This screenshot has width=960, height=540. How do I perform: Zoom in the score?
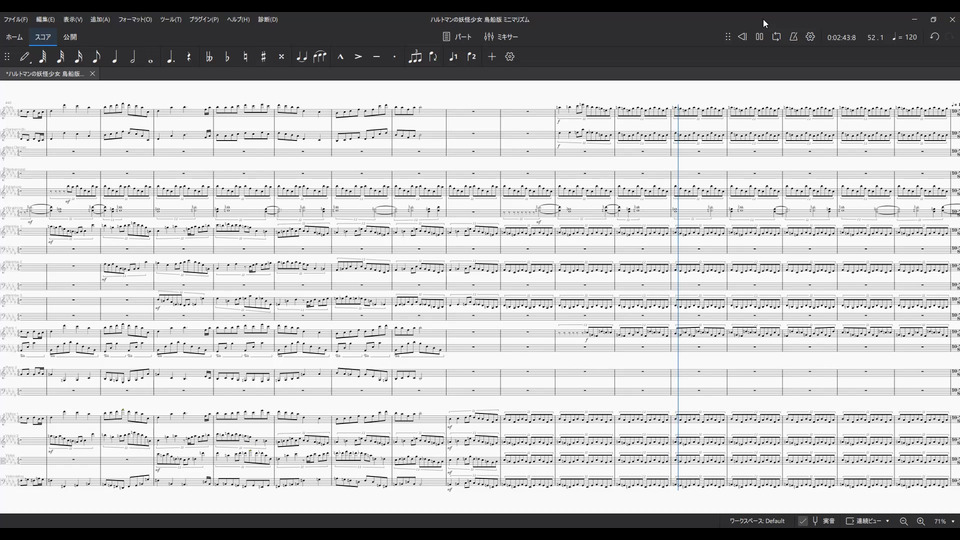point(921,521)
